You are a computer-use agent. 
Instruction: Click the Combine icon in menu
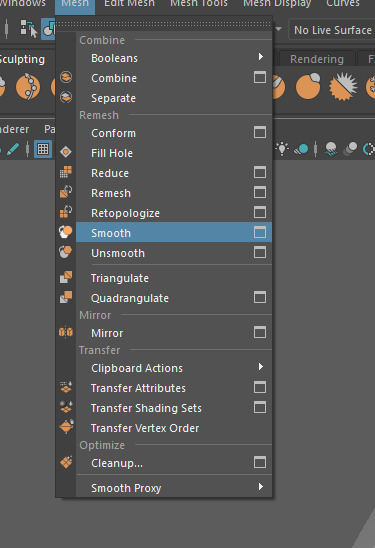point(66,77)
